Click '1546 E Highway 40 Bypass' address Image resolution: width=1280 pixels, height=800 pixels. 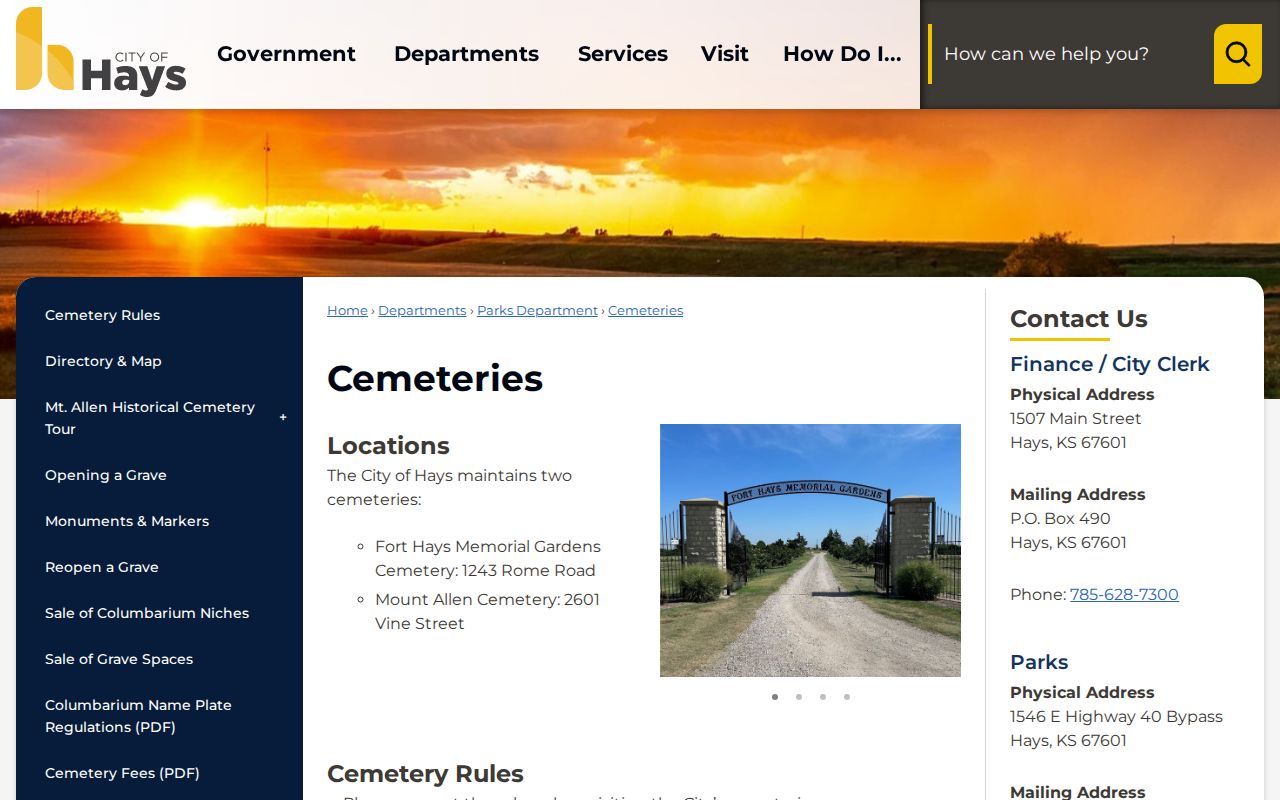(x=1116, y=716)
